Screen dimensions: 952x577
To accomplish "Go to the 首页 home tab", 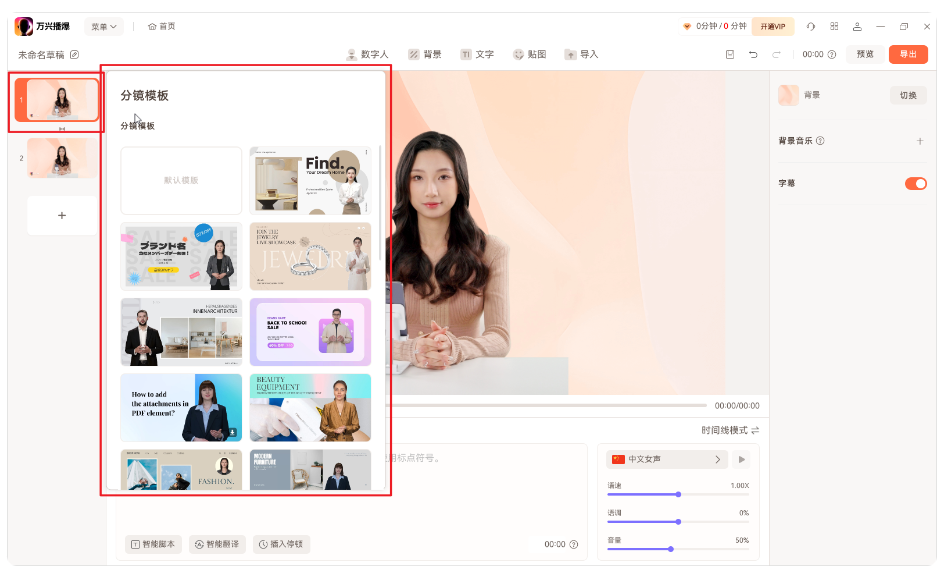I will (x=160, y=25).
